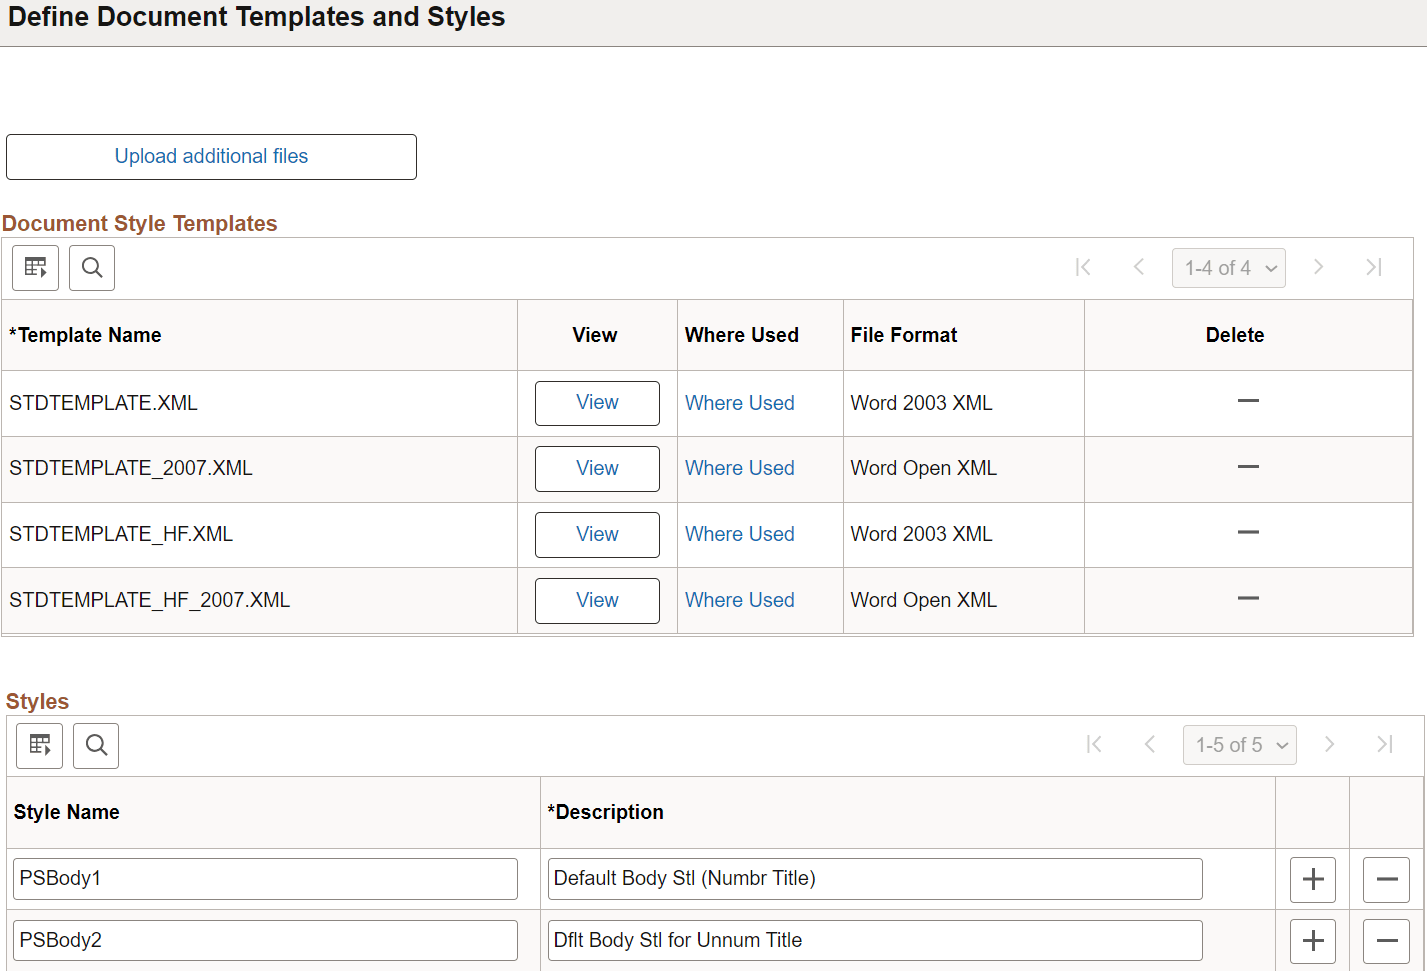Screen dimensions: 1427x971
Task: Jump to first page in Document Style Templates pagination
Action: tap(1083, 267)
